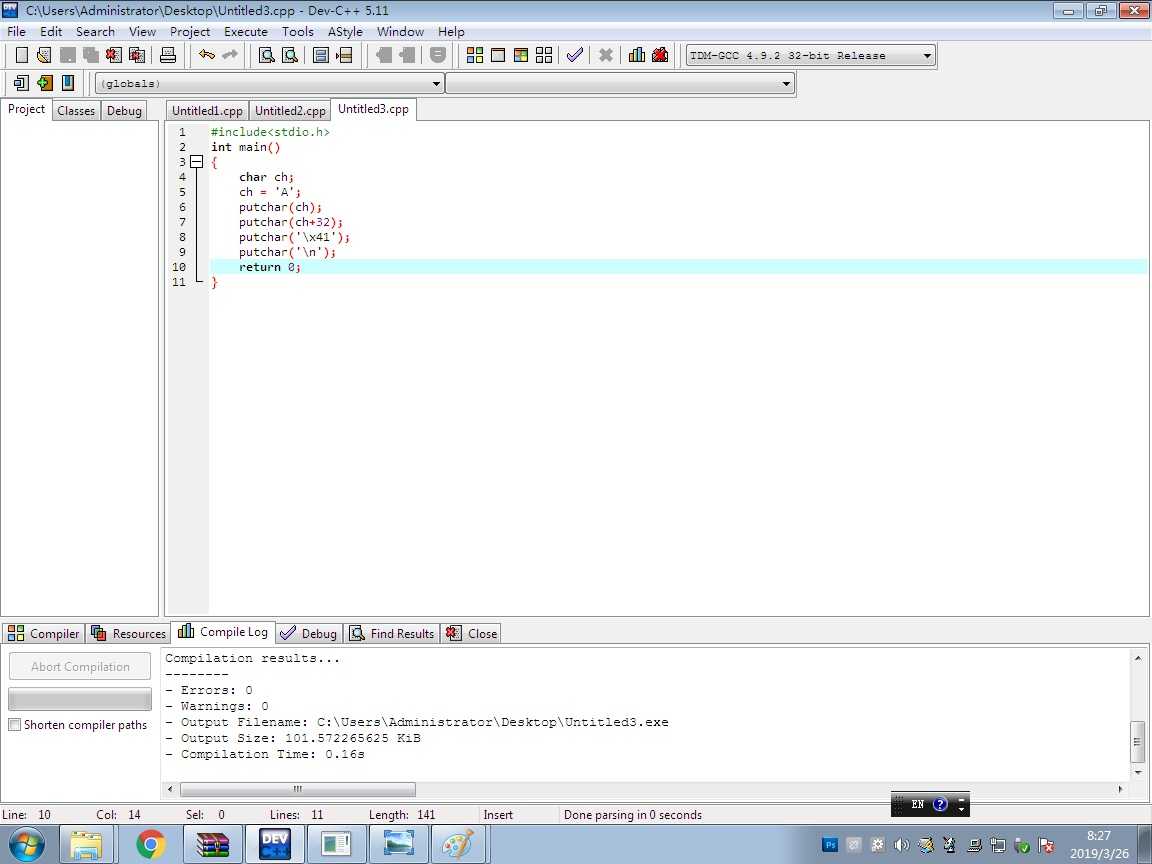Viewport: 1152px width, 864px height.
Task: Click the Goto Bookmarks blue book icon
Action: click(x=68, y=82)
